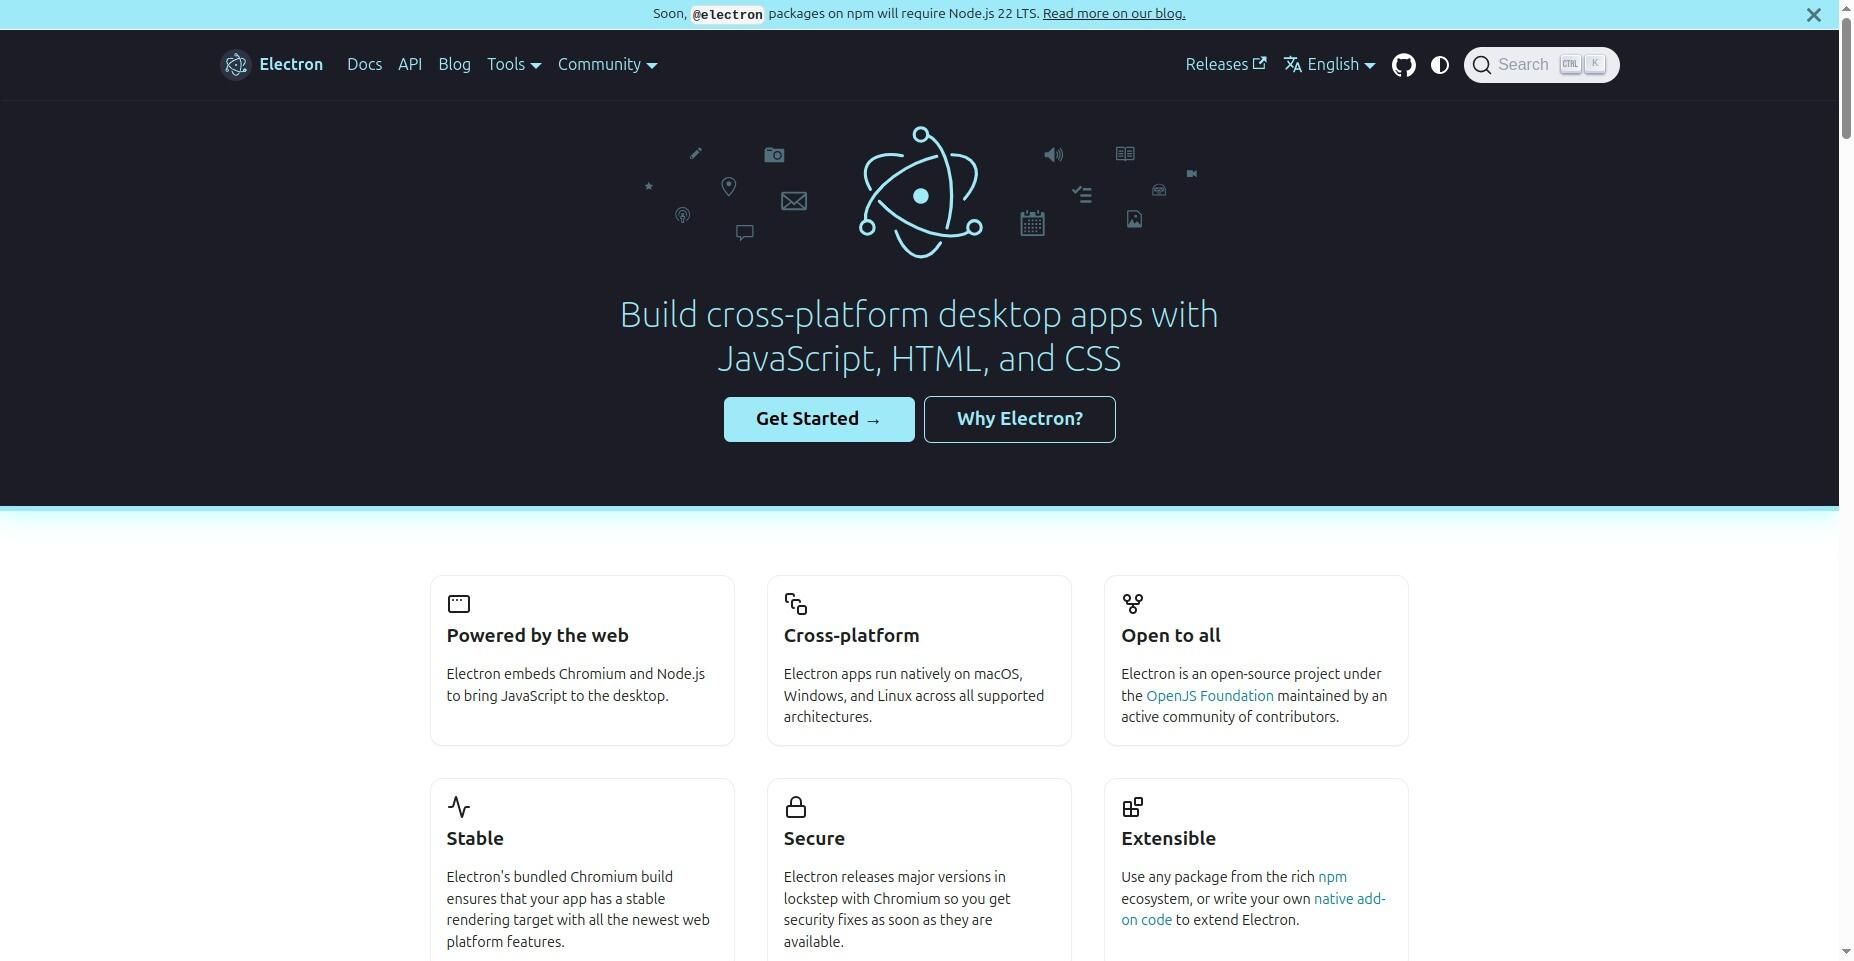Click the fork icon on Open to all

click(1133, 604)
